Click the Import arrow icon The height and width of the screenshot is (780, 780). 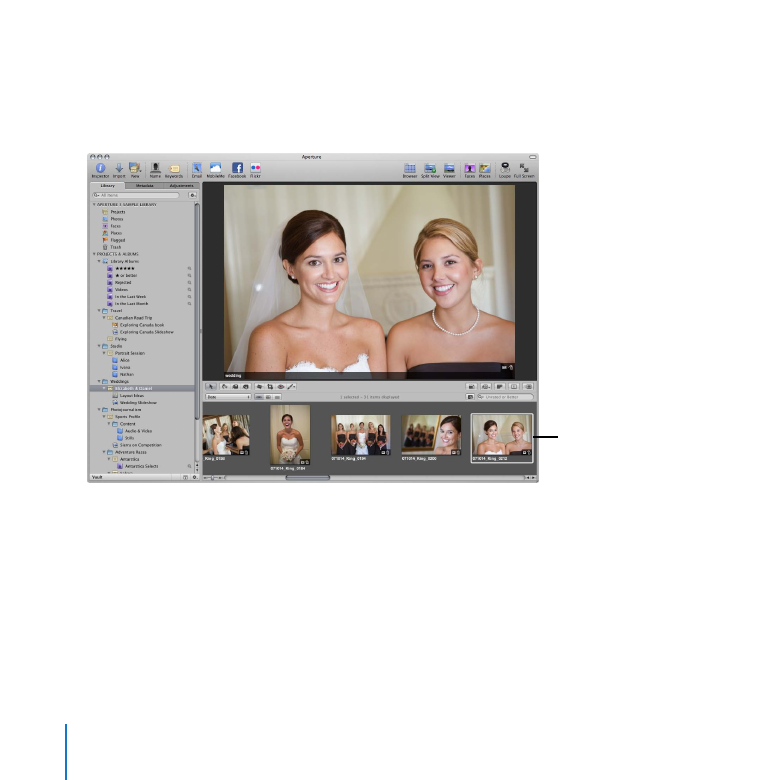[119, 170]
